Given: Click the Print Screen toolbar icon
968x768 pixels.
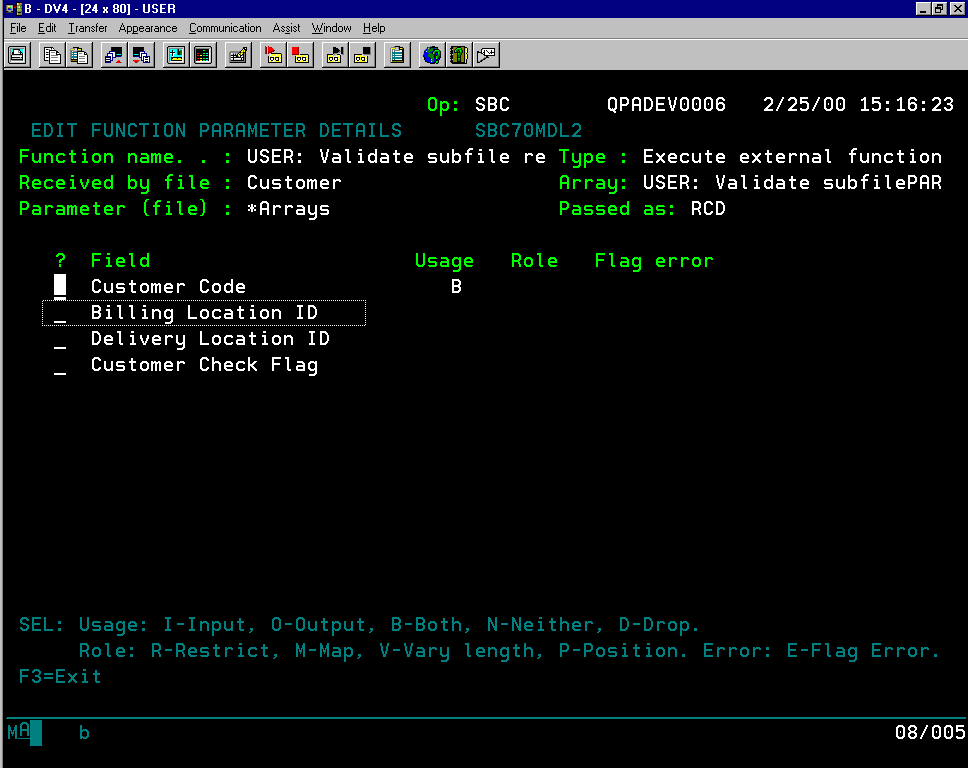Looking at the screenshot, I should click(18, 55).
